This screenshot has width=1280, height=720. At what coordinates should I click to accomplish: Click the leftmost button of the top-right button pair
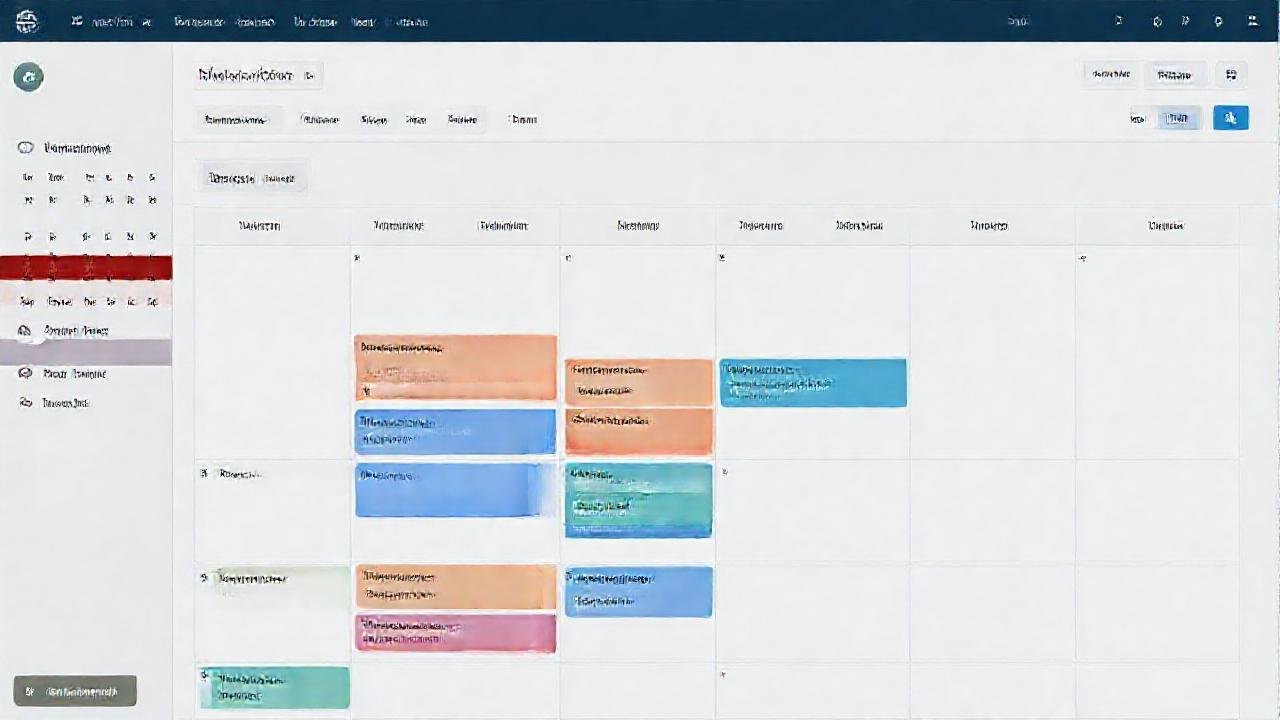coord(1110,74)
